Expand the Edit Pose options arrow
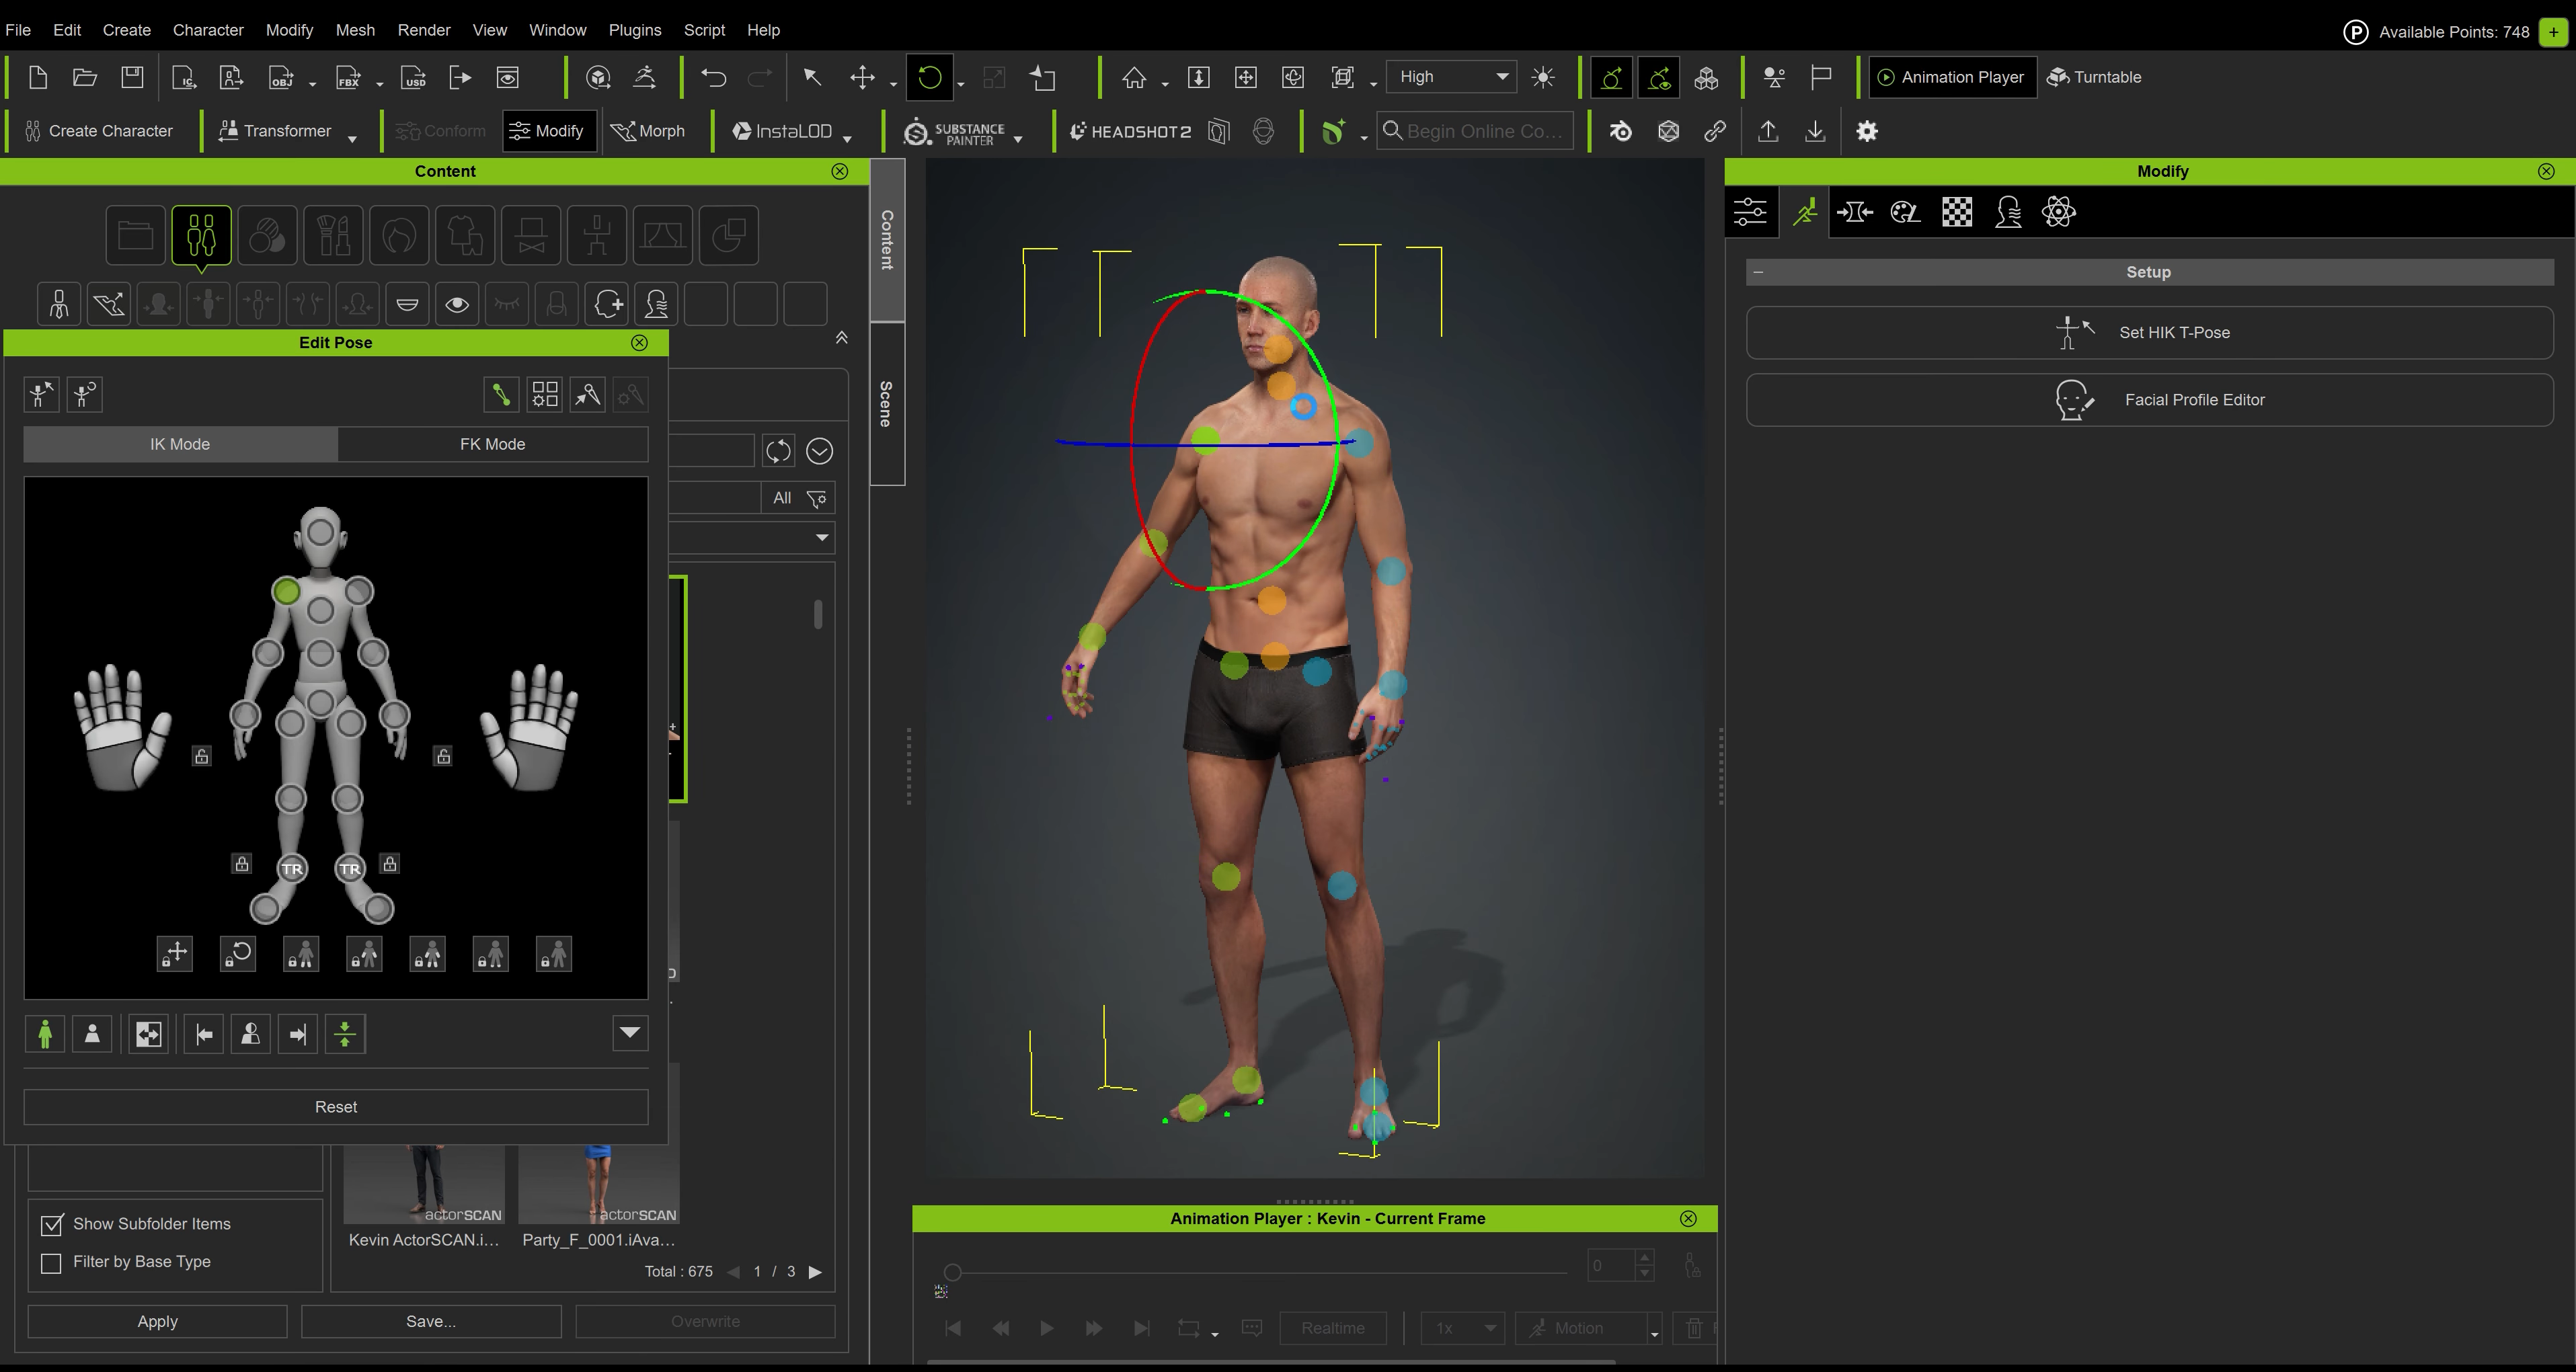 pos(630,1033)
